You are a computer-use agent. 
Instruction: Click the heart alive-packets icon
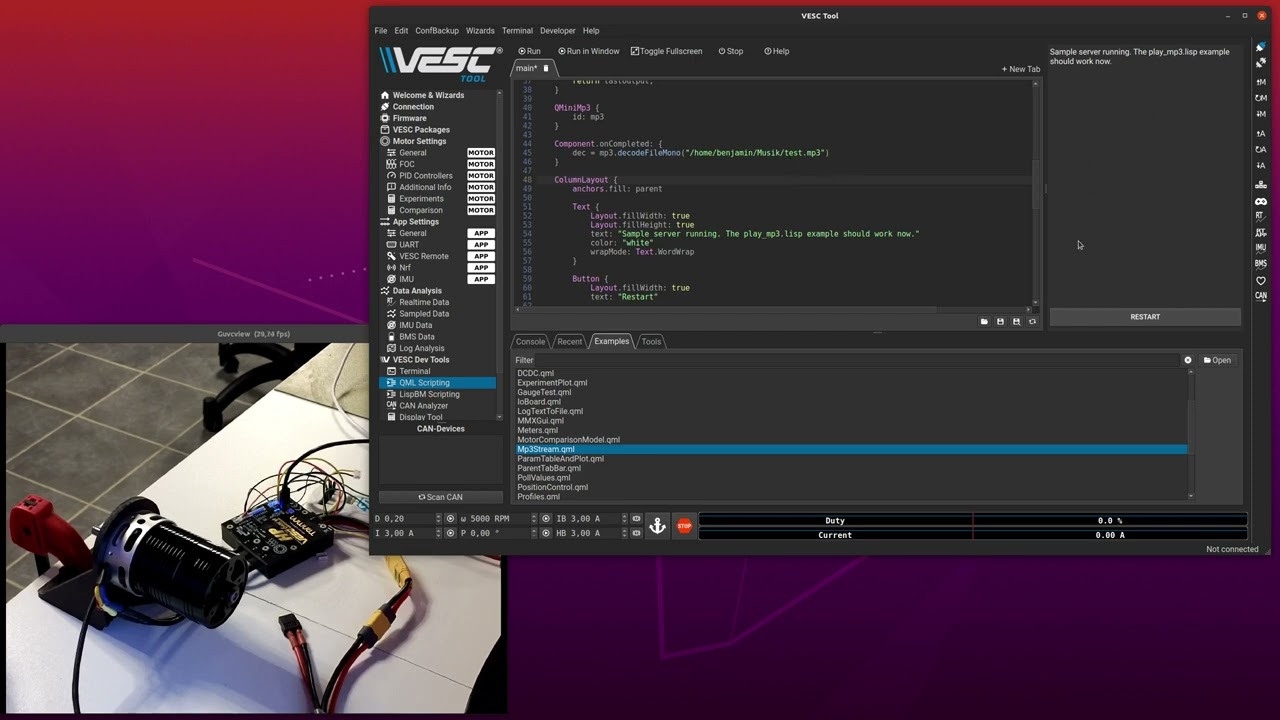(1261, 280)
